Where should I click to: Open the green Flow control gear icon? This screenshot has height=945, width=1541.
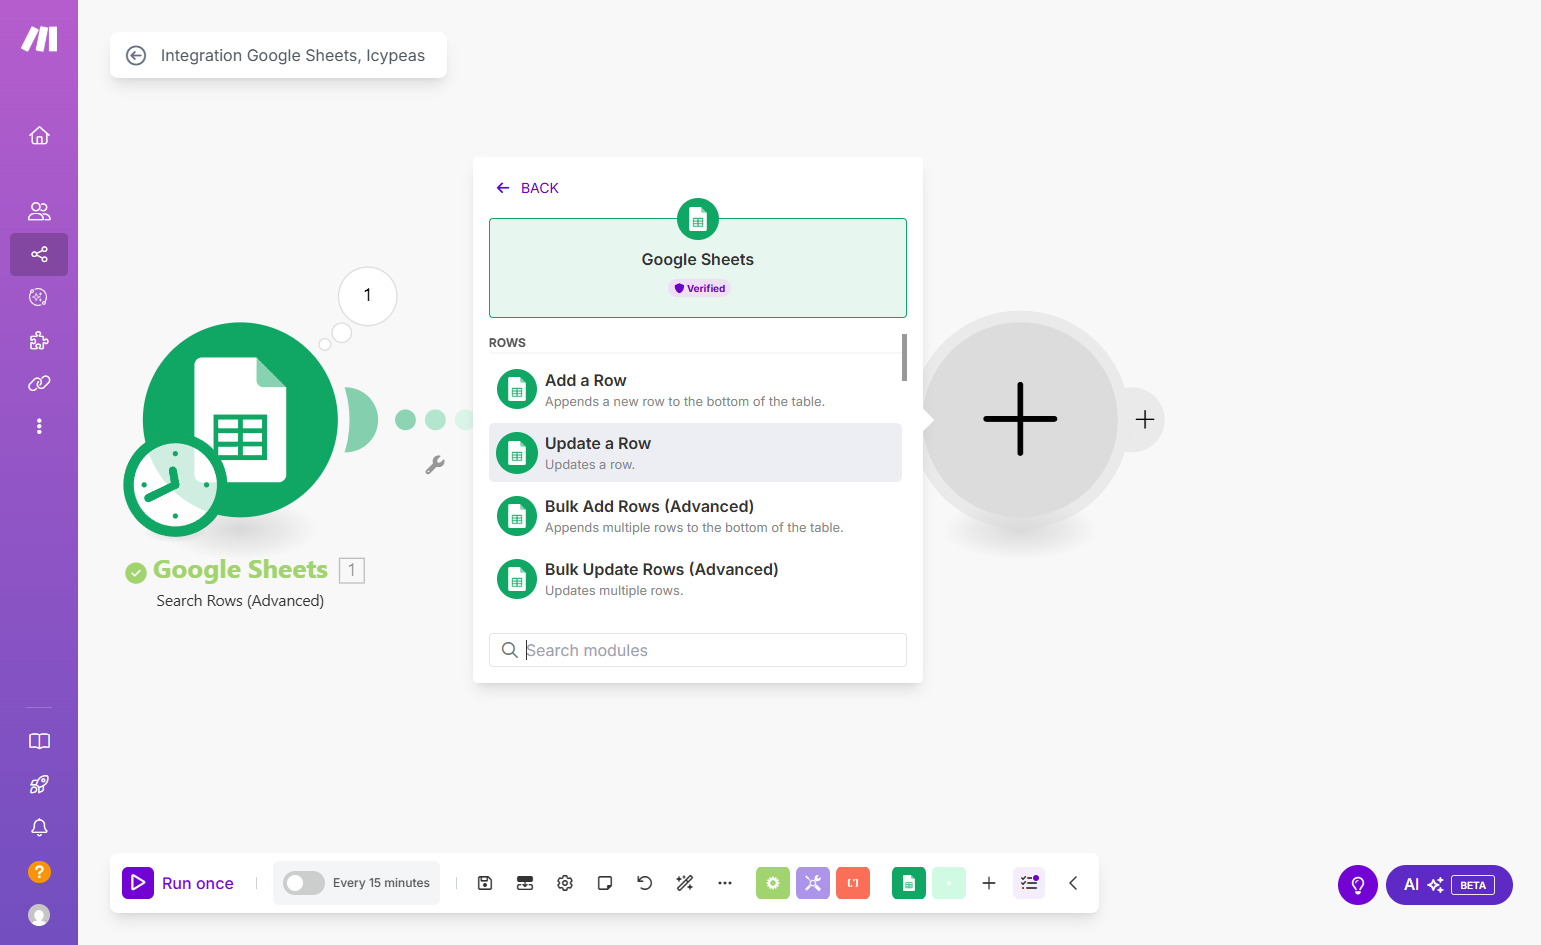(x=773, y=883)
